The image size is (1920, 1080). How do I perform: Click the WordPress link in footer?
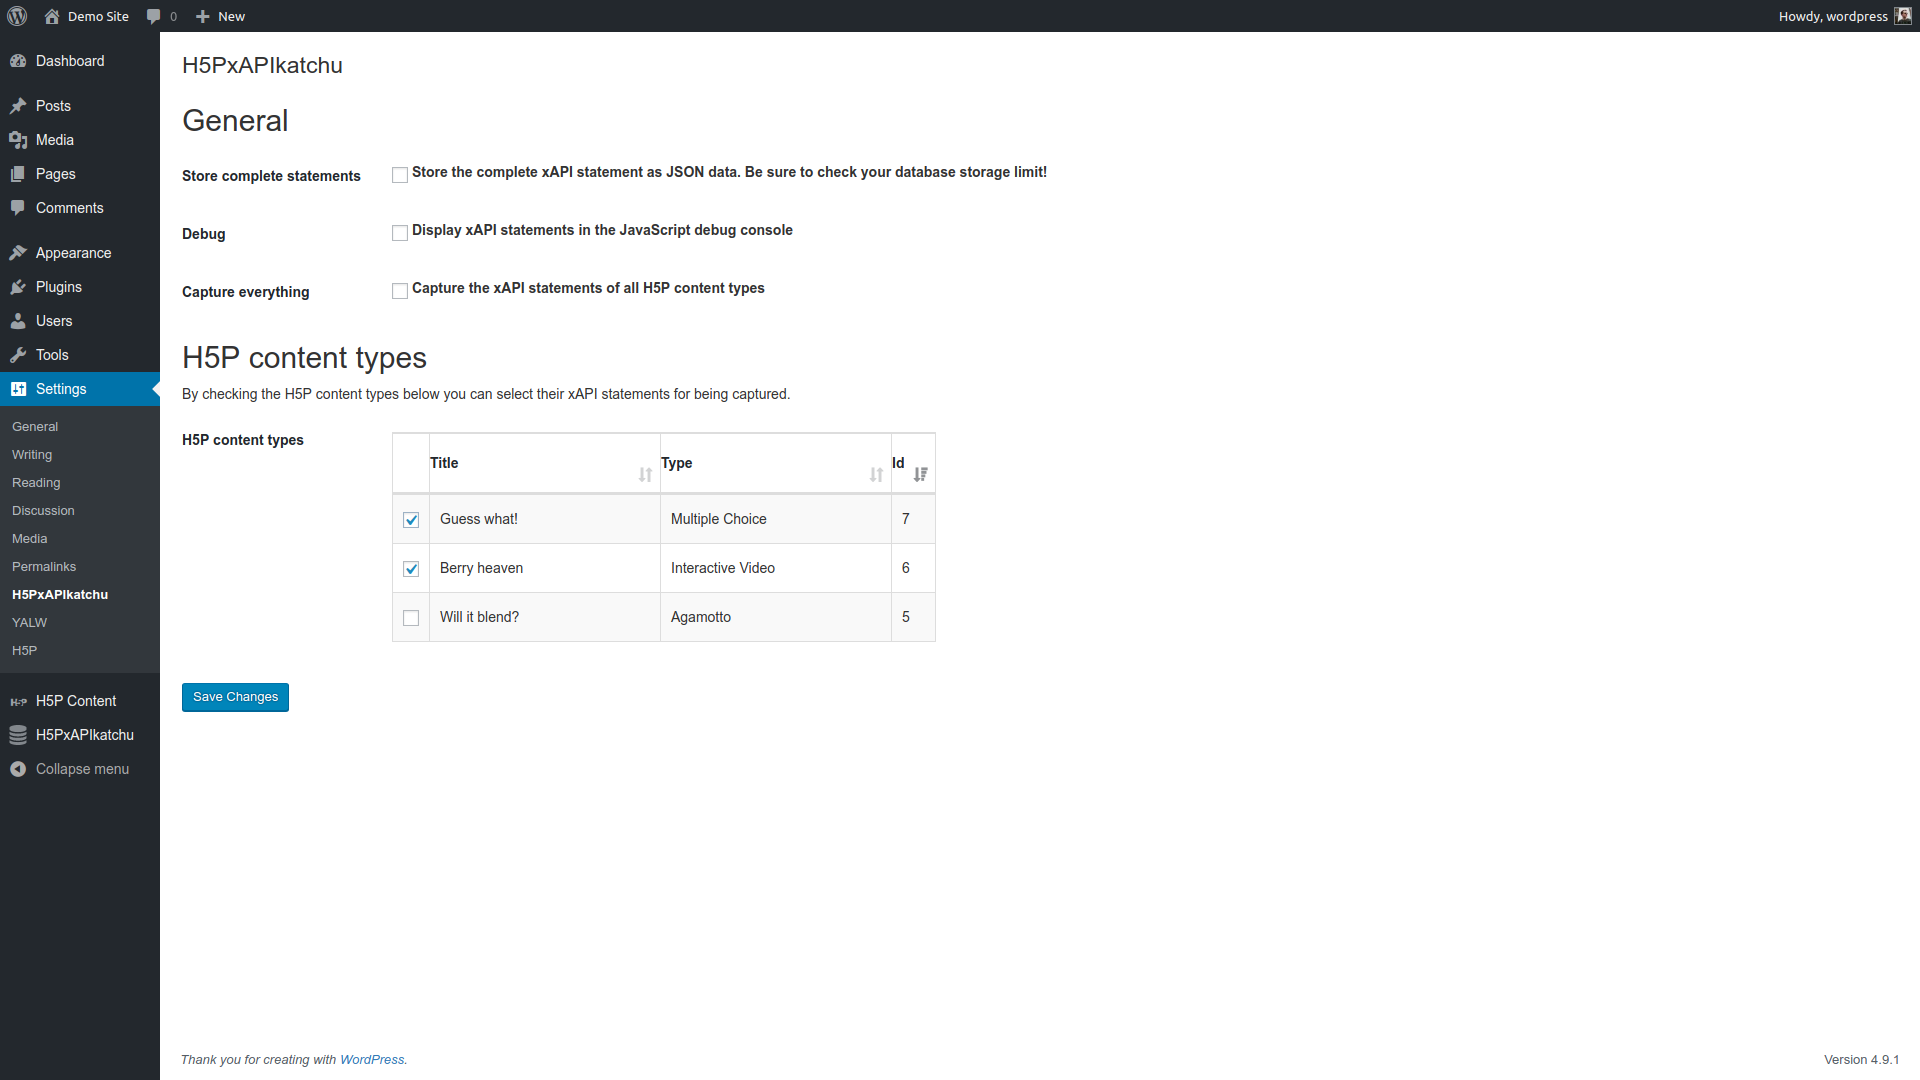(x=372, y=1059)
